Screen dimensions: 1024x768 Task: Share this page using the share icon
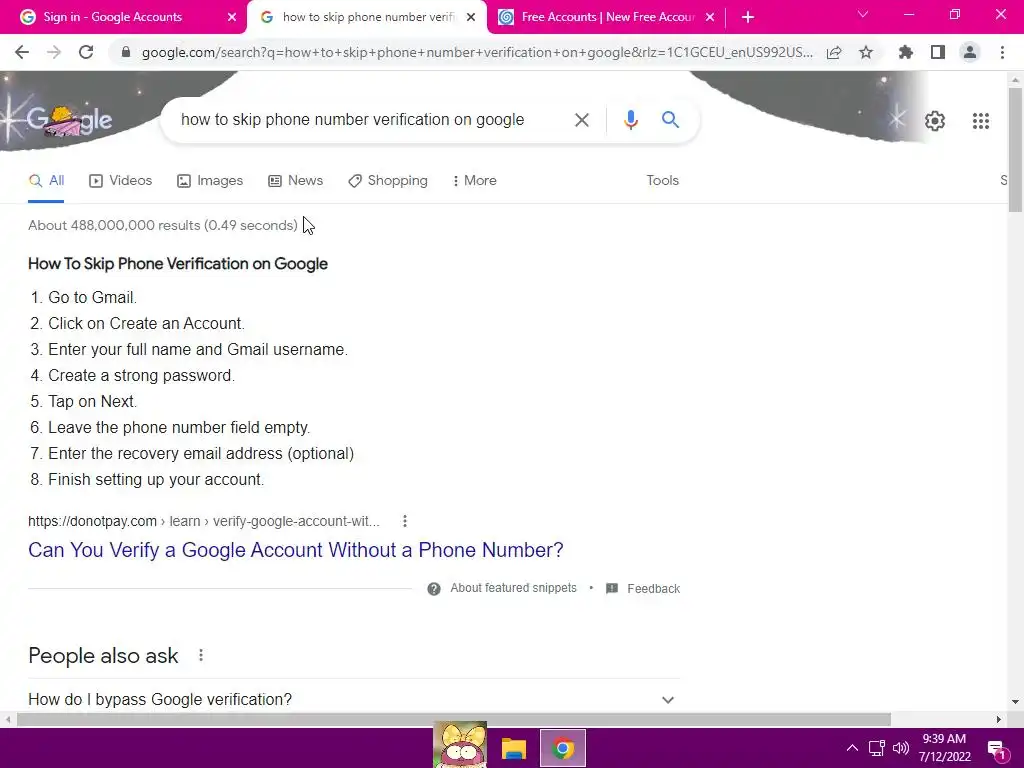tap(834, 52)
